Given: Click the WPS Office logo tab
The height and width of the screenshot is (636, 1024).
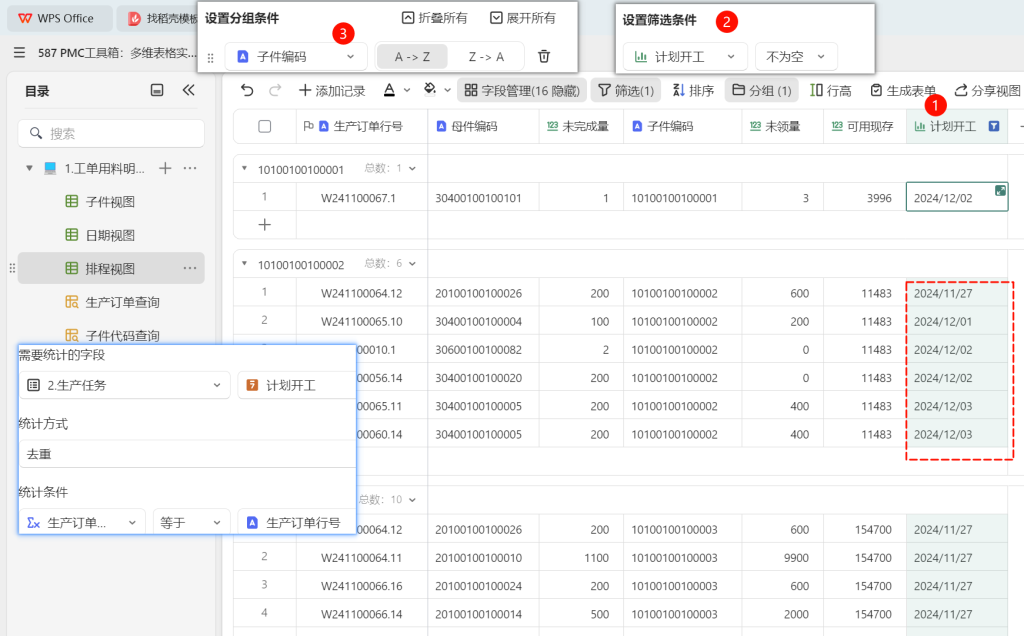Looking at the screenshot, I should click(57, 18).
